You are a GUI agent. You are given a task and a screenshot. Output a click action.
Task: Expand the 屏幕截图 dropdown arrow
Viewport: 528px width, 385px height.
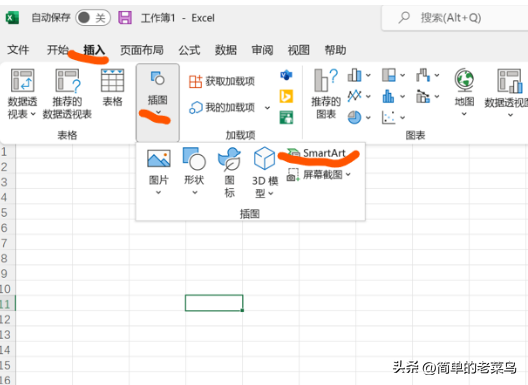(348, 174)
